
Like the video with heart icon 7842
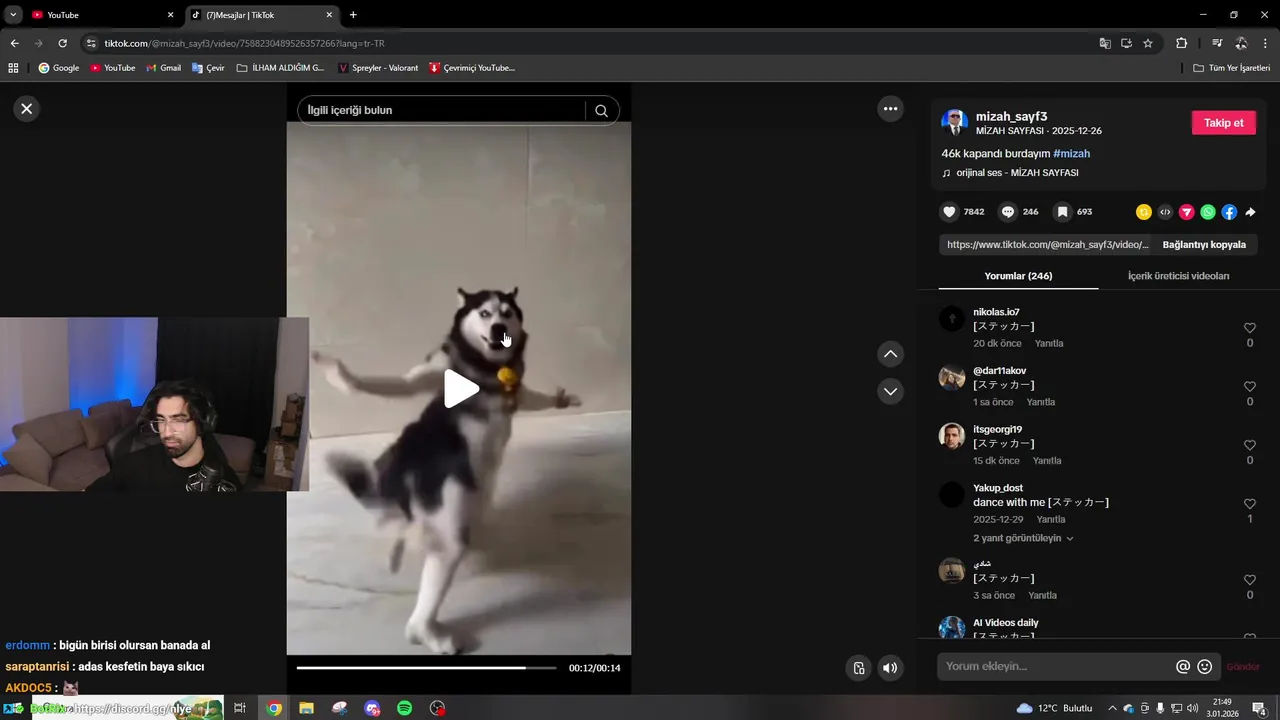(949, 212)
